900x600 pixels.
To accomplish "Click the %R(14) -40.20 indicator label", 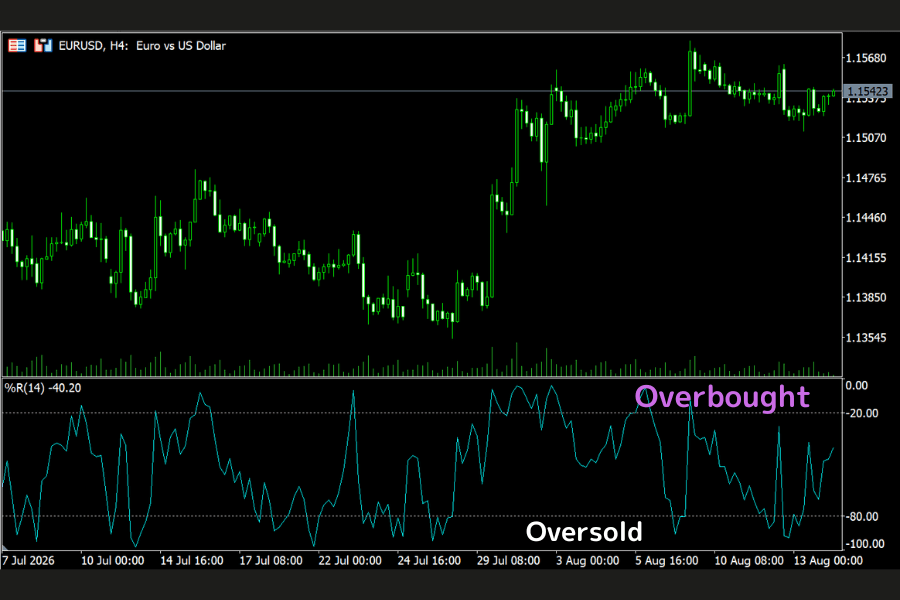I will point(43,388).
